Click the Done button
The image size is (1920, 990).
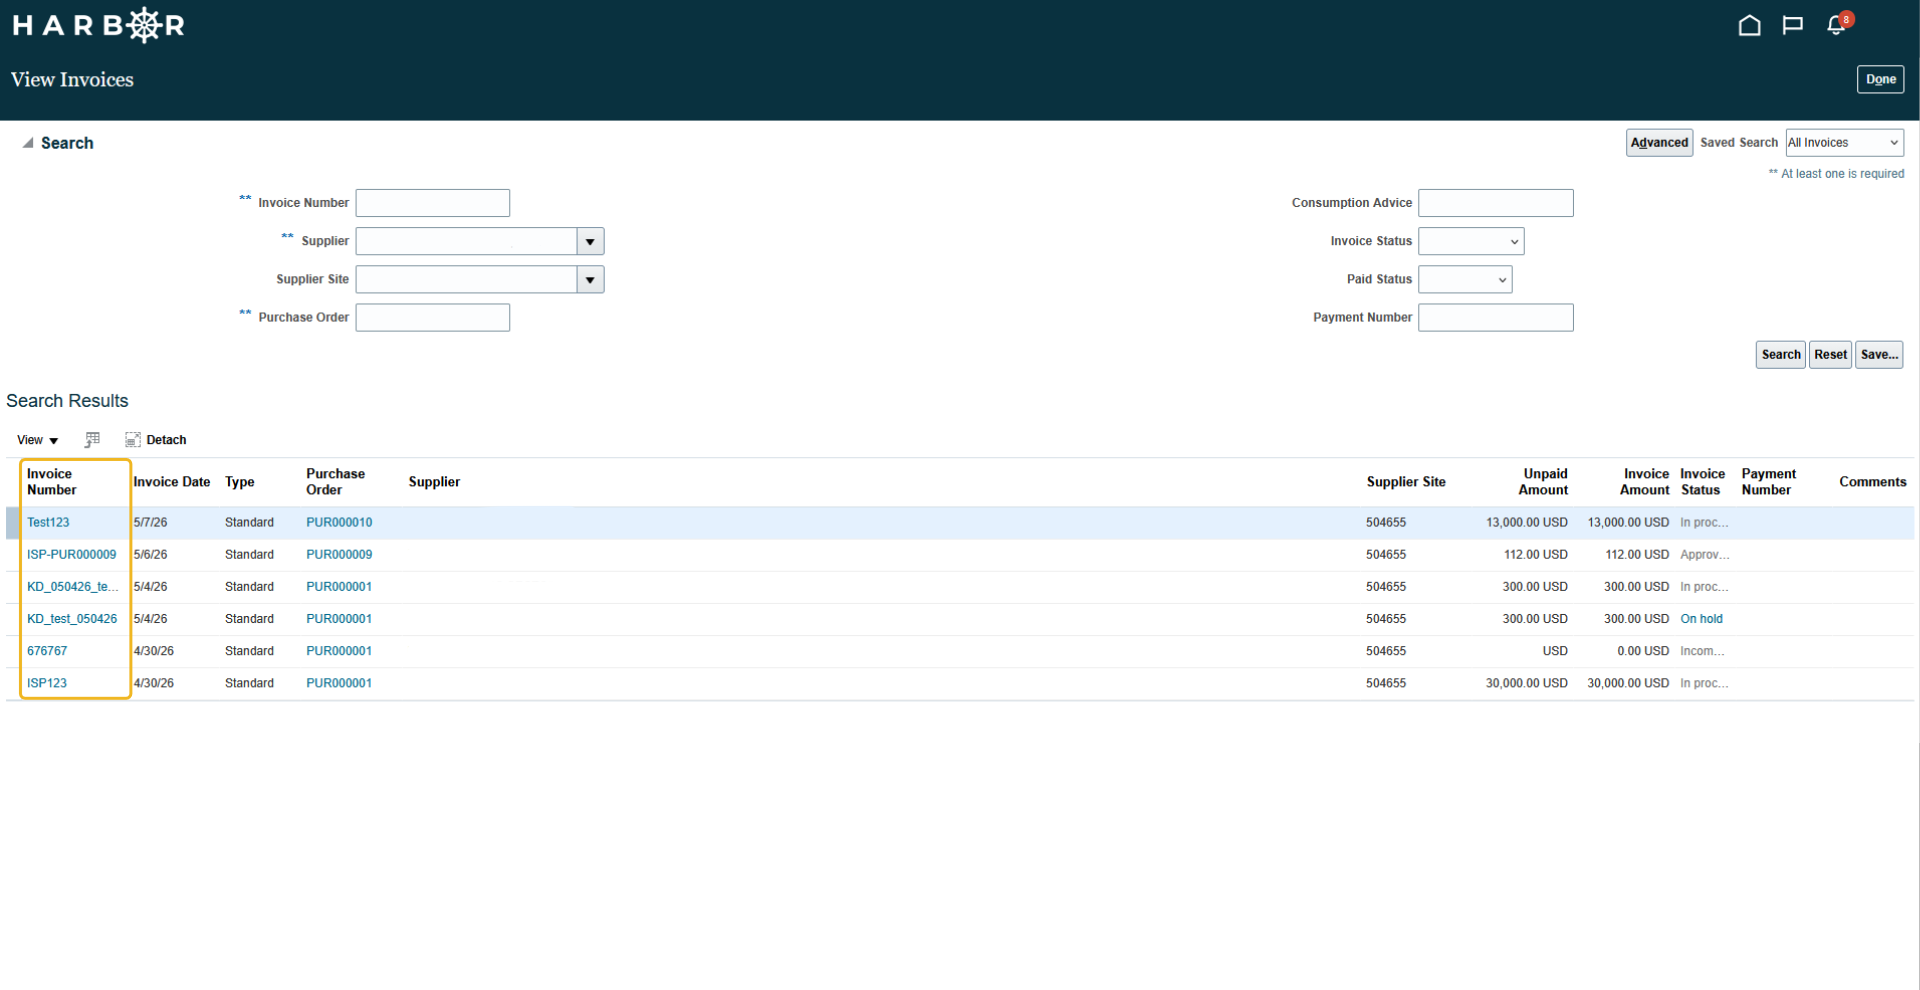[1880, 79]
